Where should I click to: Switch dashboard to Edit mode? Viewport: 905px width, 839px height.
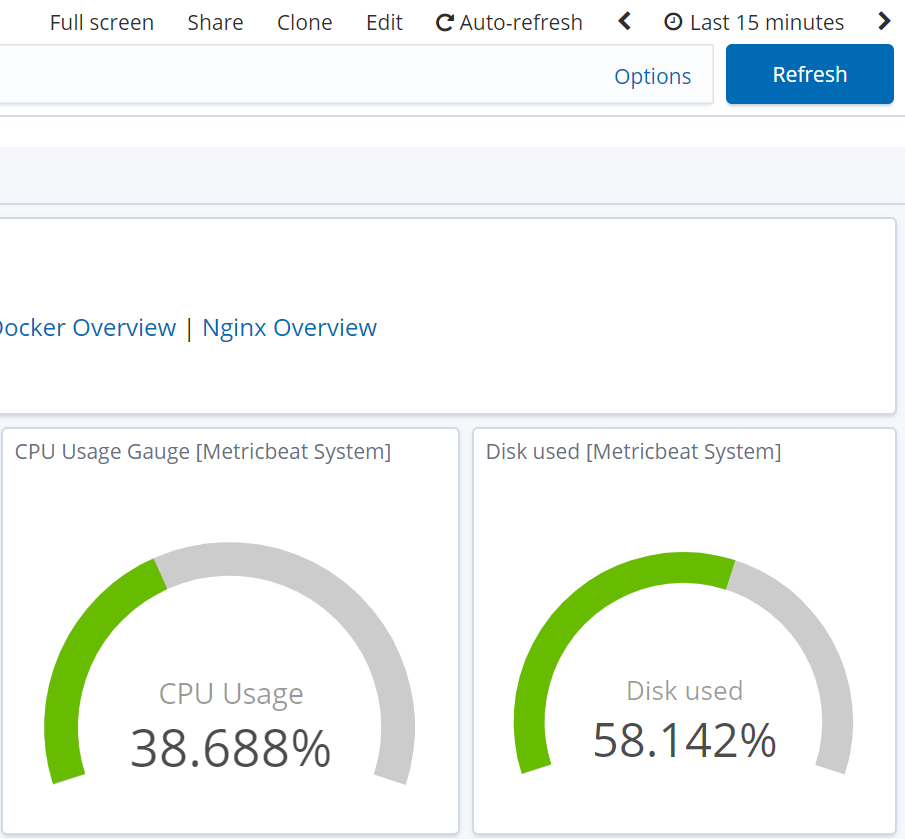[384, 22]
